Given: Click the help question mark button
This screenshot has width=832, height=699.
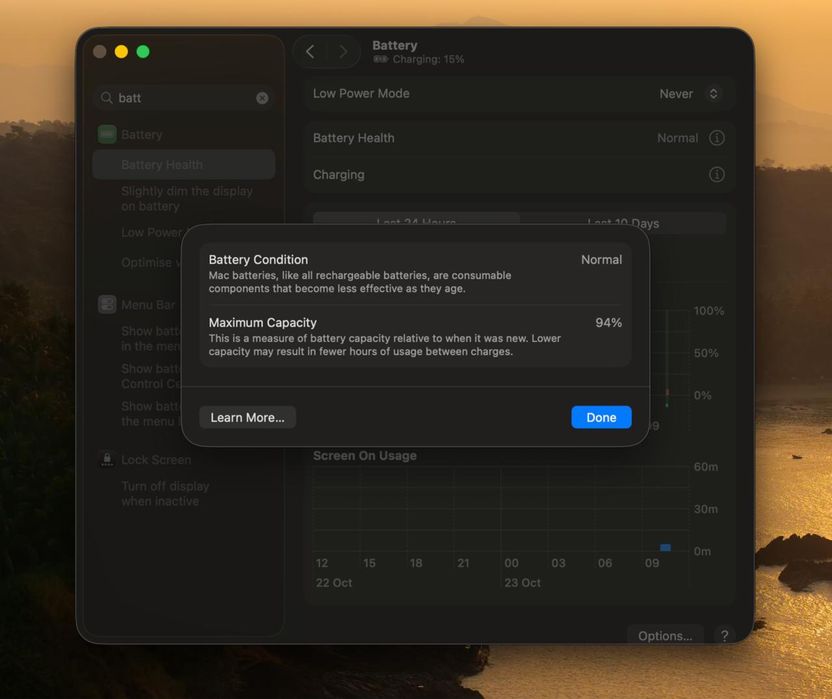Looking at the screenshot, I should (724, 635).
